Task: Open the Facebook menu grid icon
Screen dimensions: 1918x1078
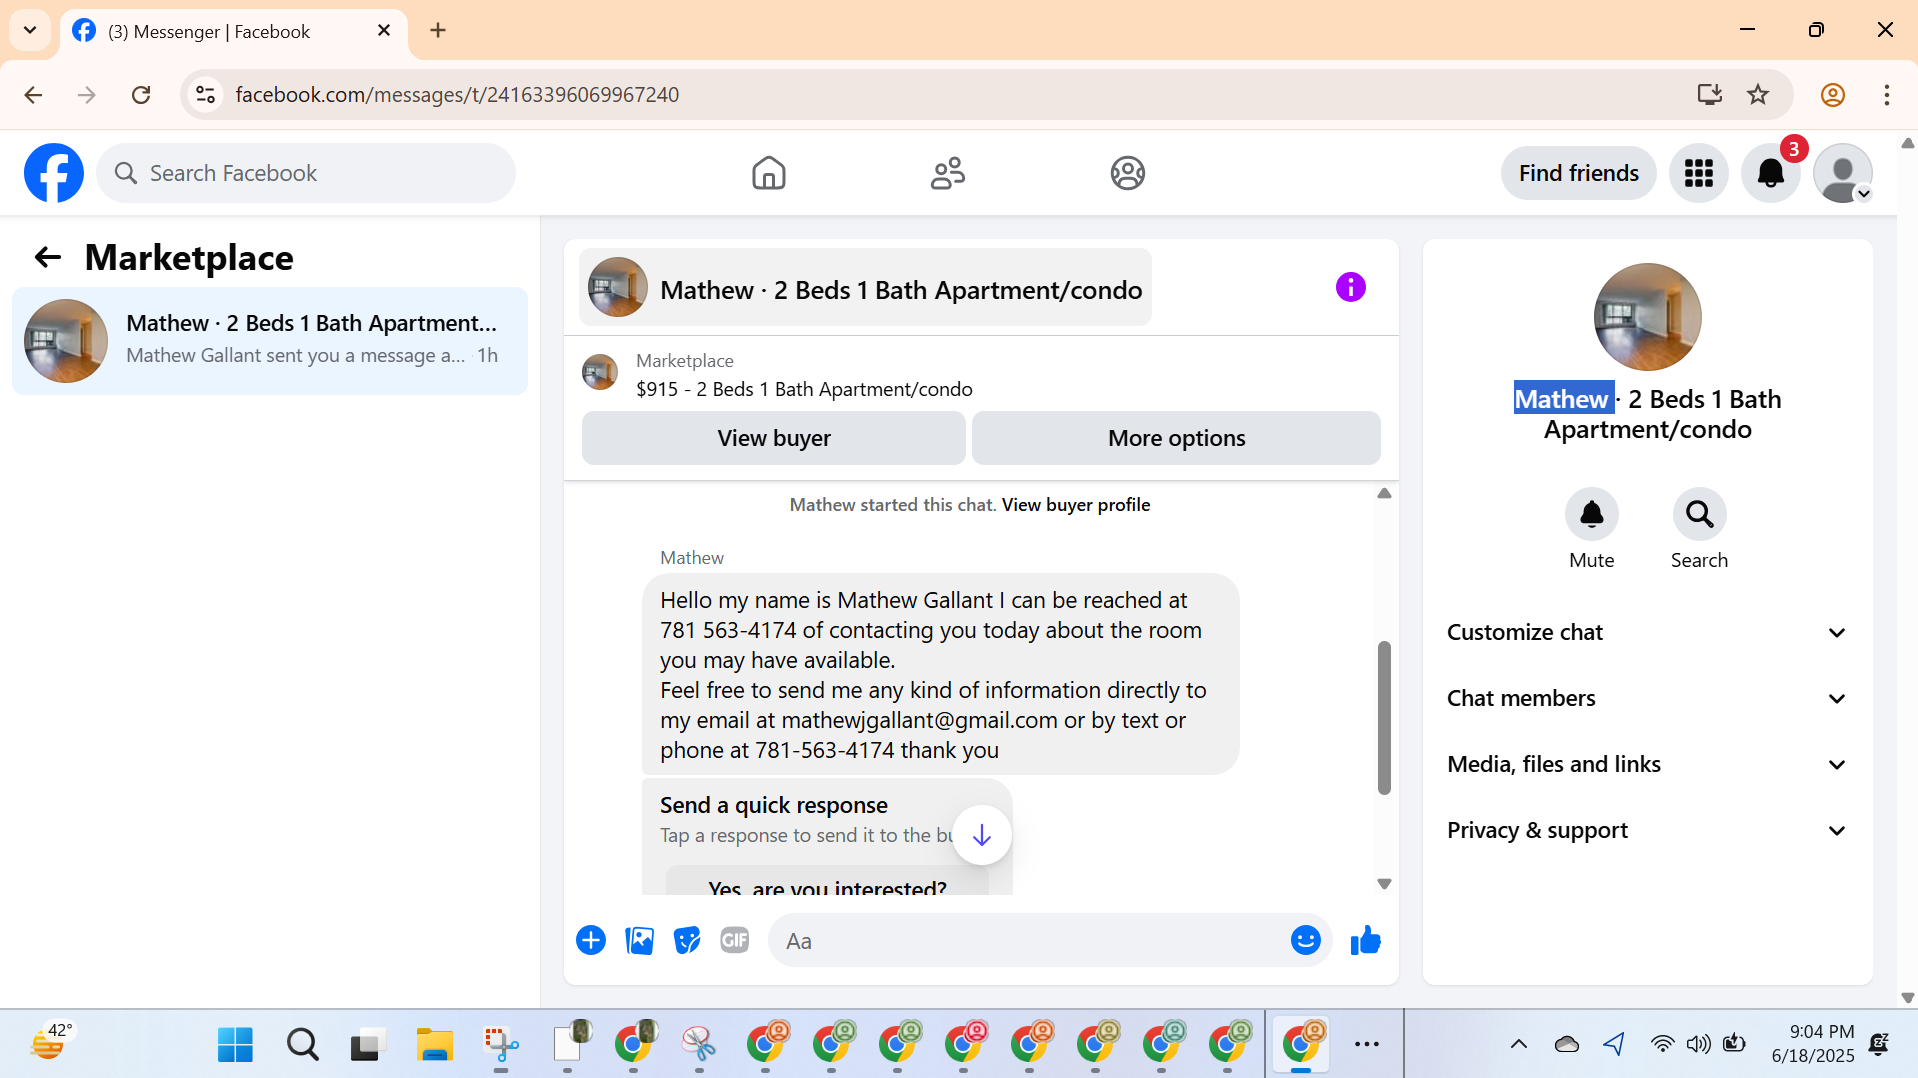Action: [x=1698, y=173]
